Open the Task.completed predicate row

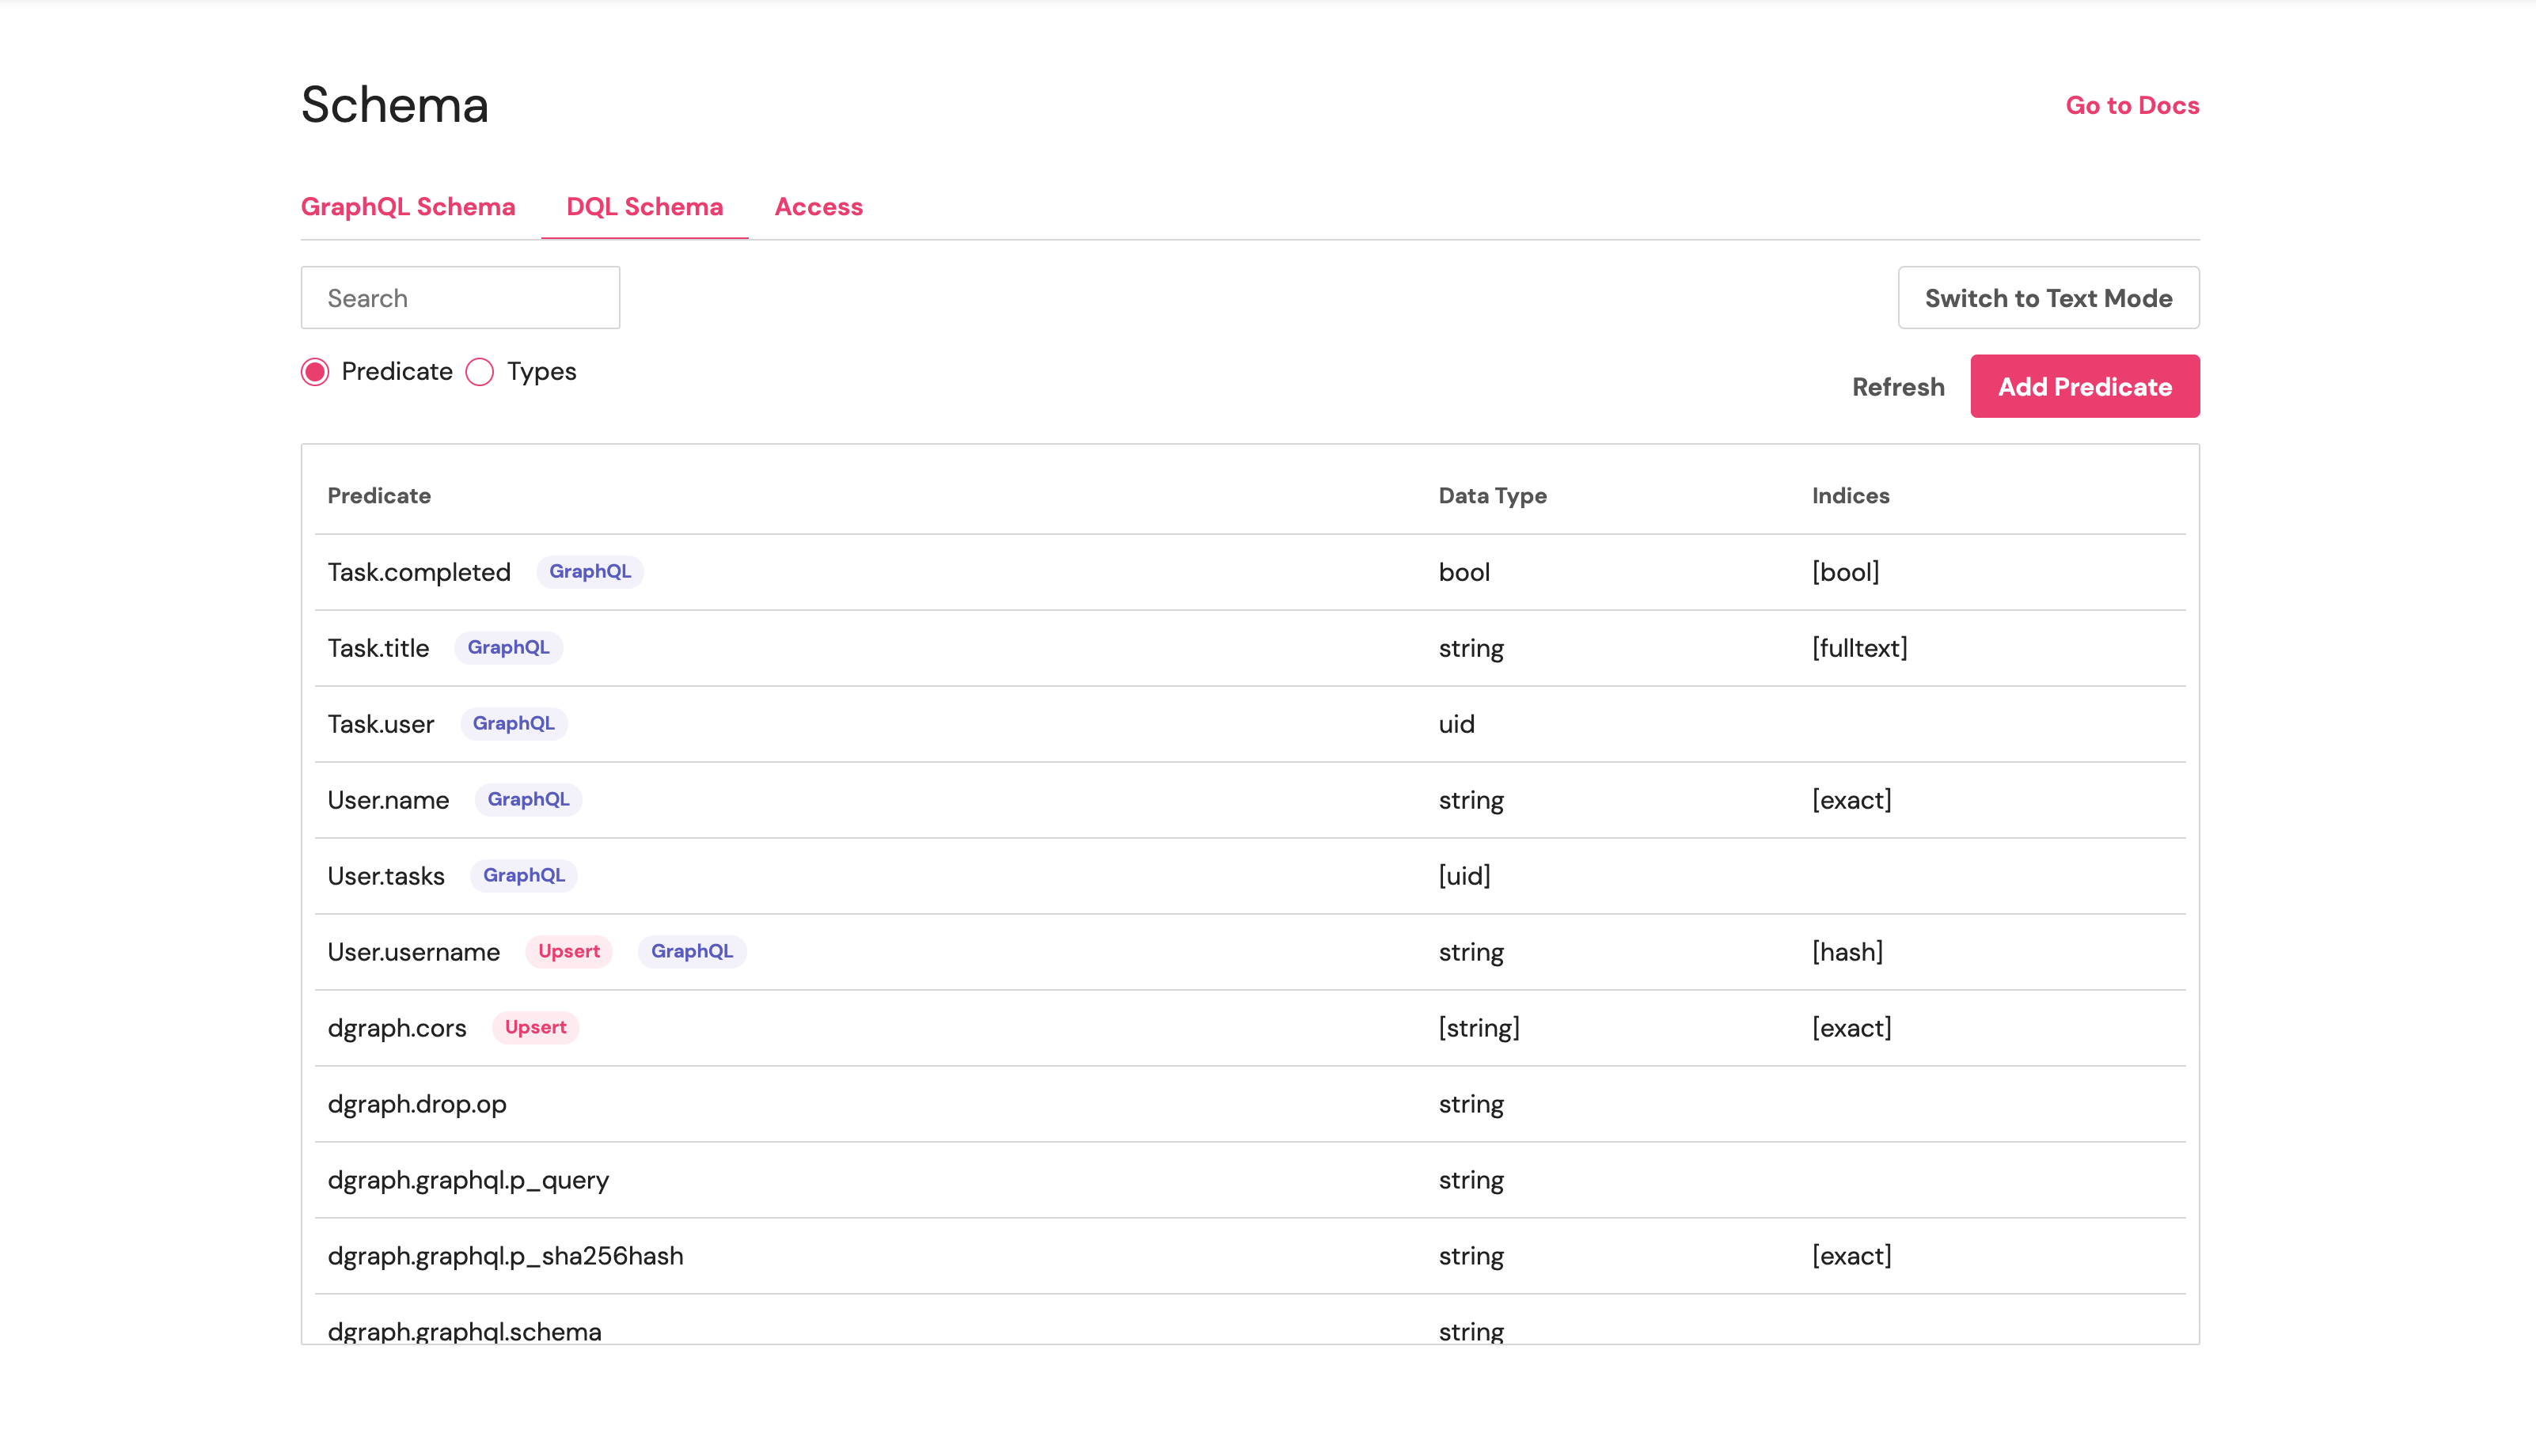[x=1250, y=572]
